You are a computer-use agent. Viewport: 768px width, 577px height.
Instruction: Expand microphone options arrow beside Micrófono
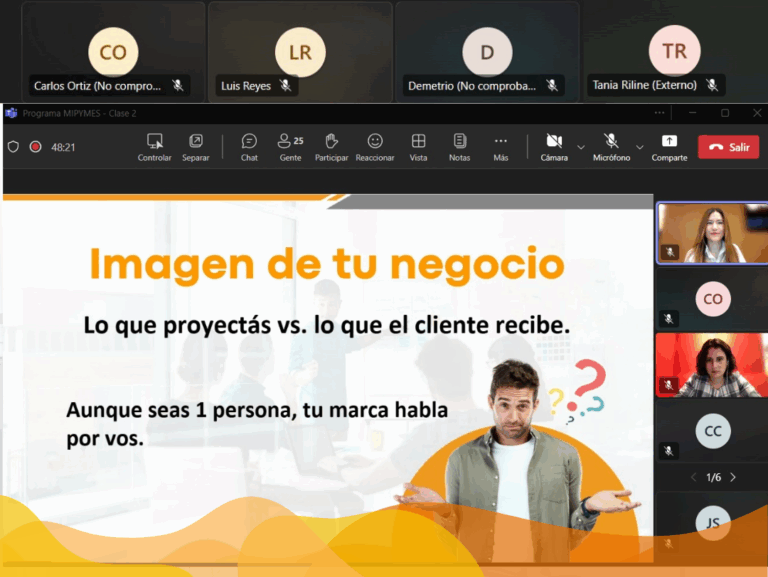pos(640,147)
